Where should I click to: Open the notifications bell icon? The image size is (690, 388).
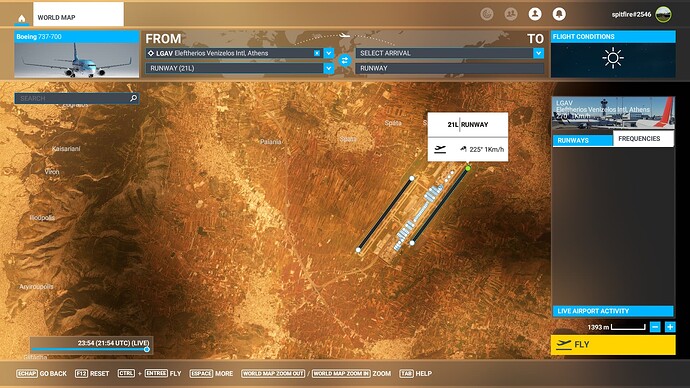559,14
